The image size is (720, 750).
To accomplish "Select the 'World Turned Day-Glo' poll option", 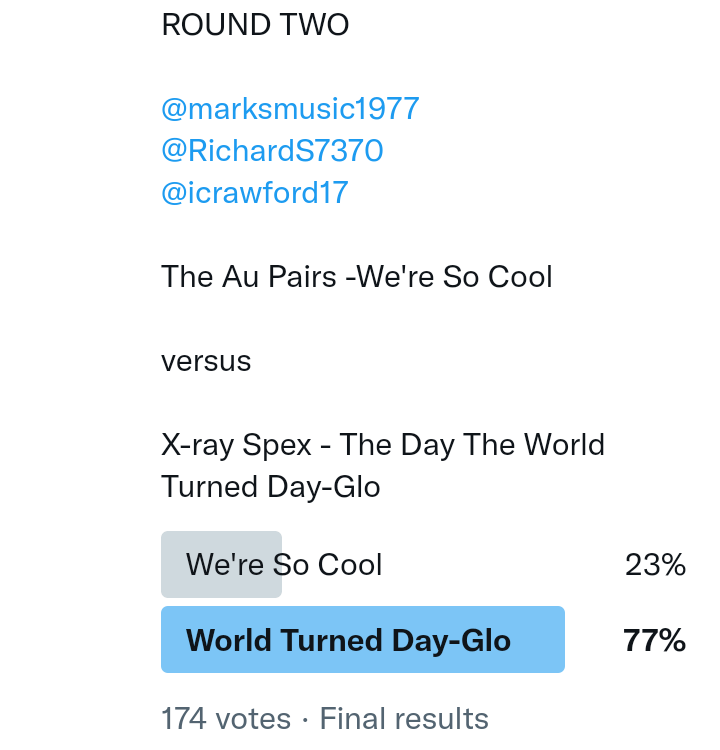I will (x=348, y=640).
